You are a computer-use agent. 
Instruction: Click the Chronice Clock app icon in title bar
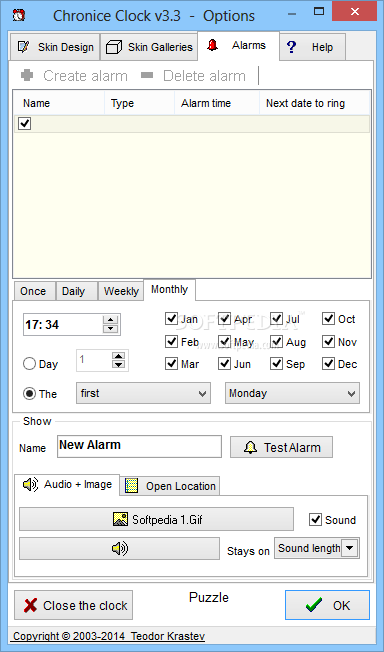click(19, 16)
